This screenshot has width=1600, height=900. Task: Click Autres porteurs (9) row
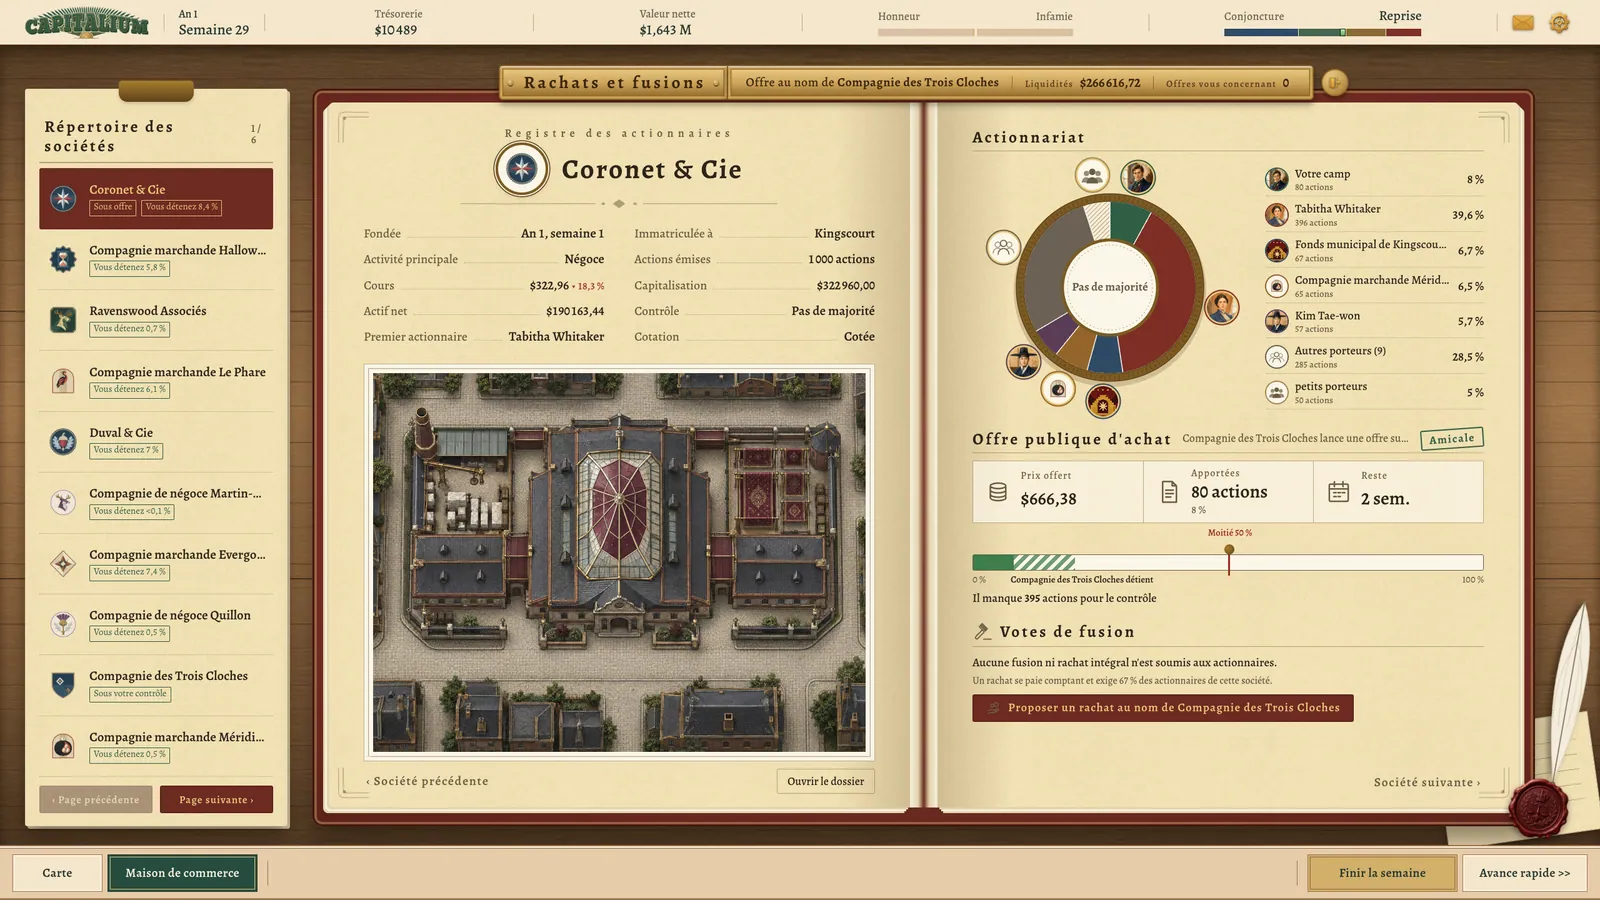tap(1374, 357)
